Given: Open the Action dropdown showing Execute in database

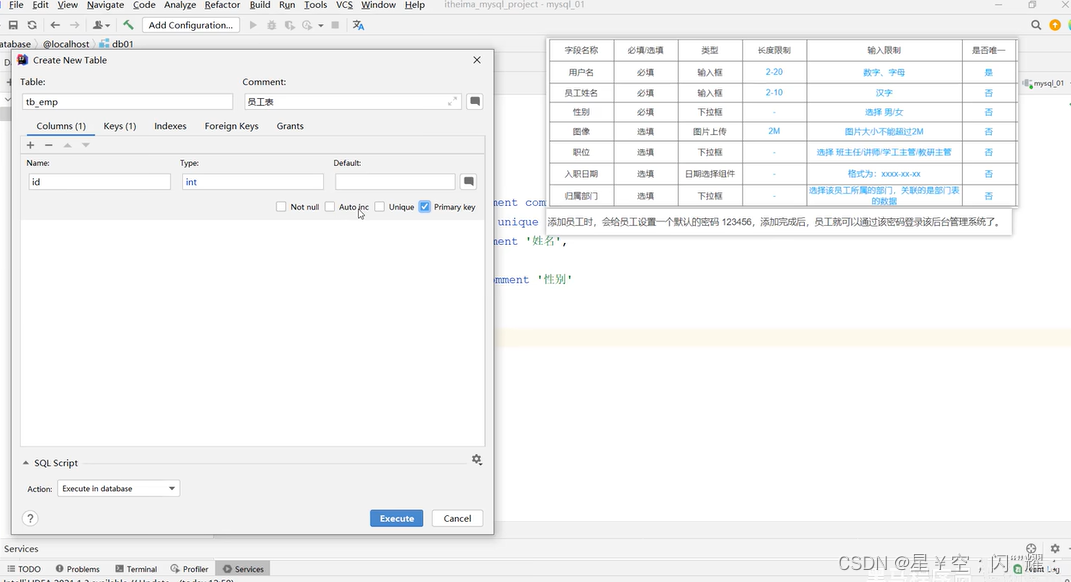Looking at the screenshot, I should coord(118,488).
